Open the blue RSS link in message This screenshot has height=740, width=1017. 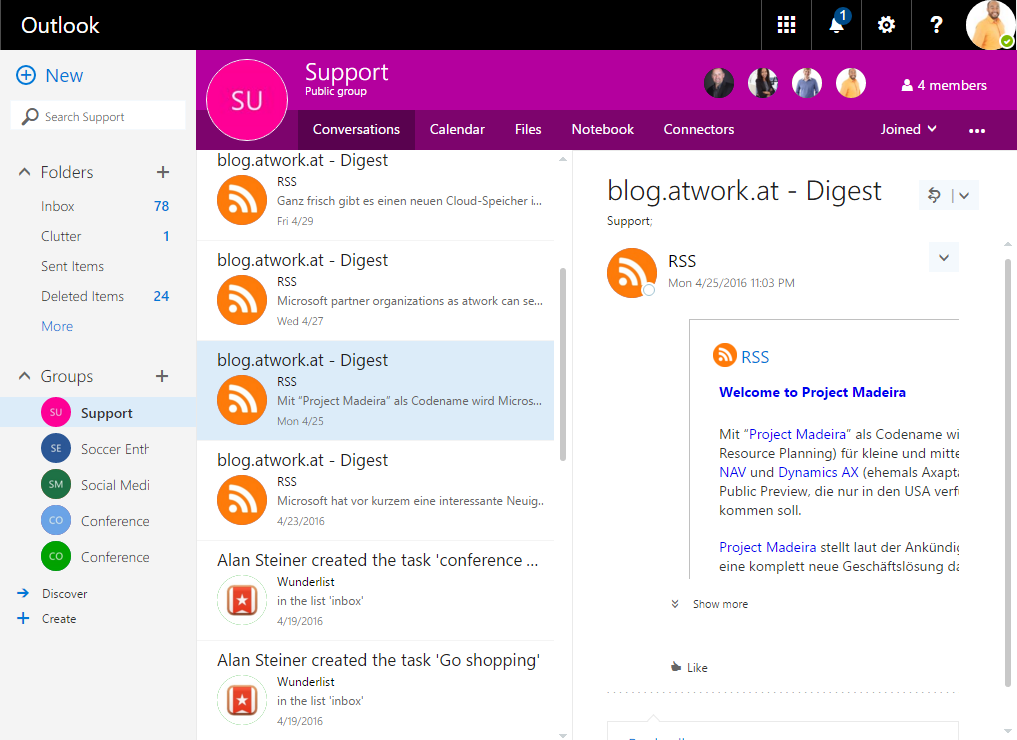click(755, 357)
